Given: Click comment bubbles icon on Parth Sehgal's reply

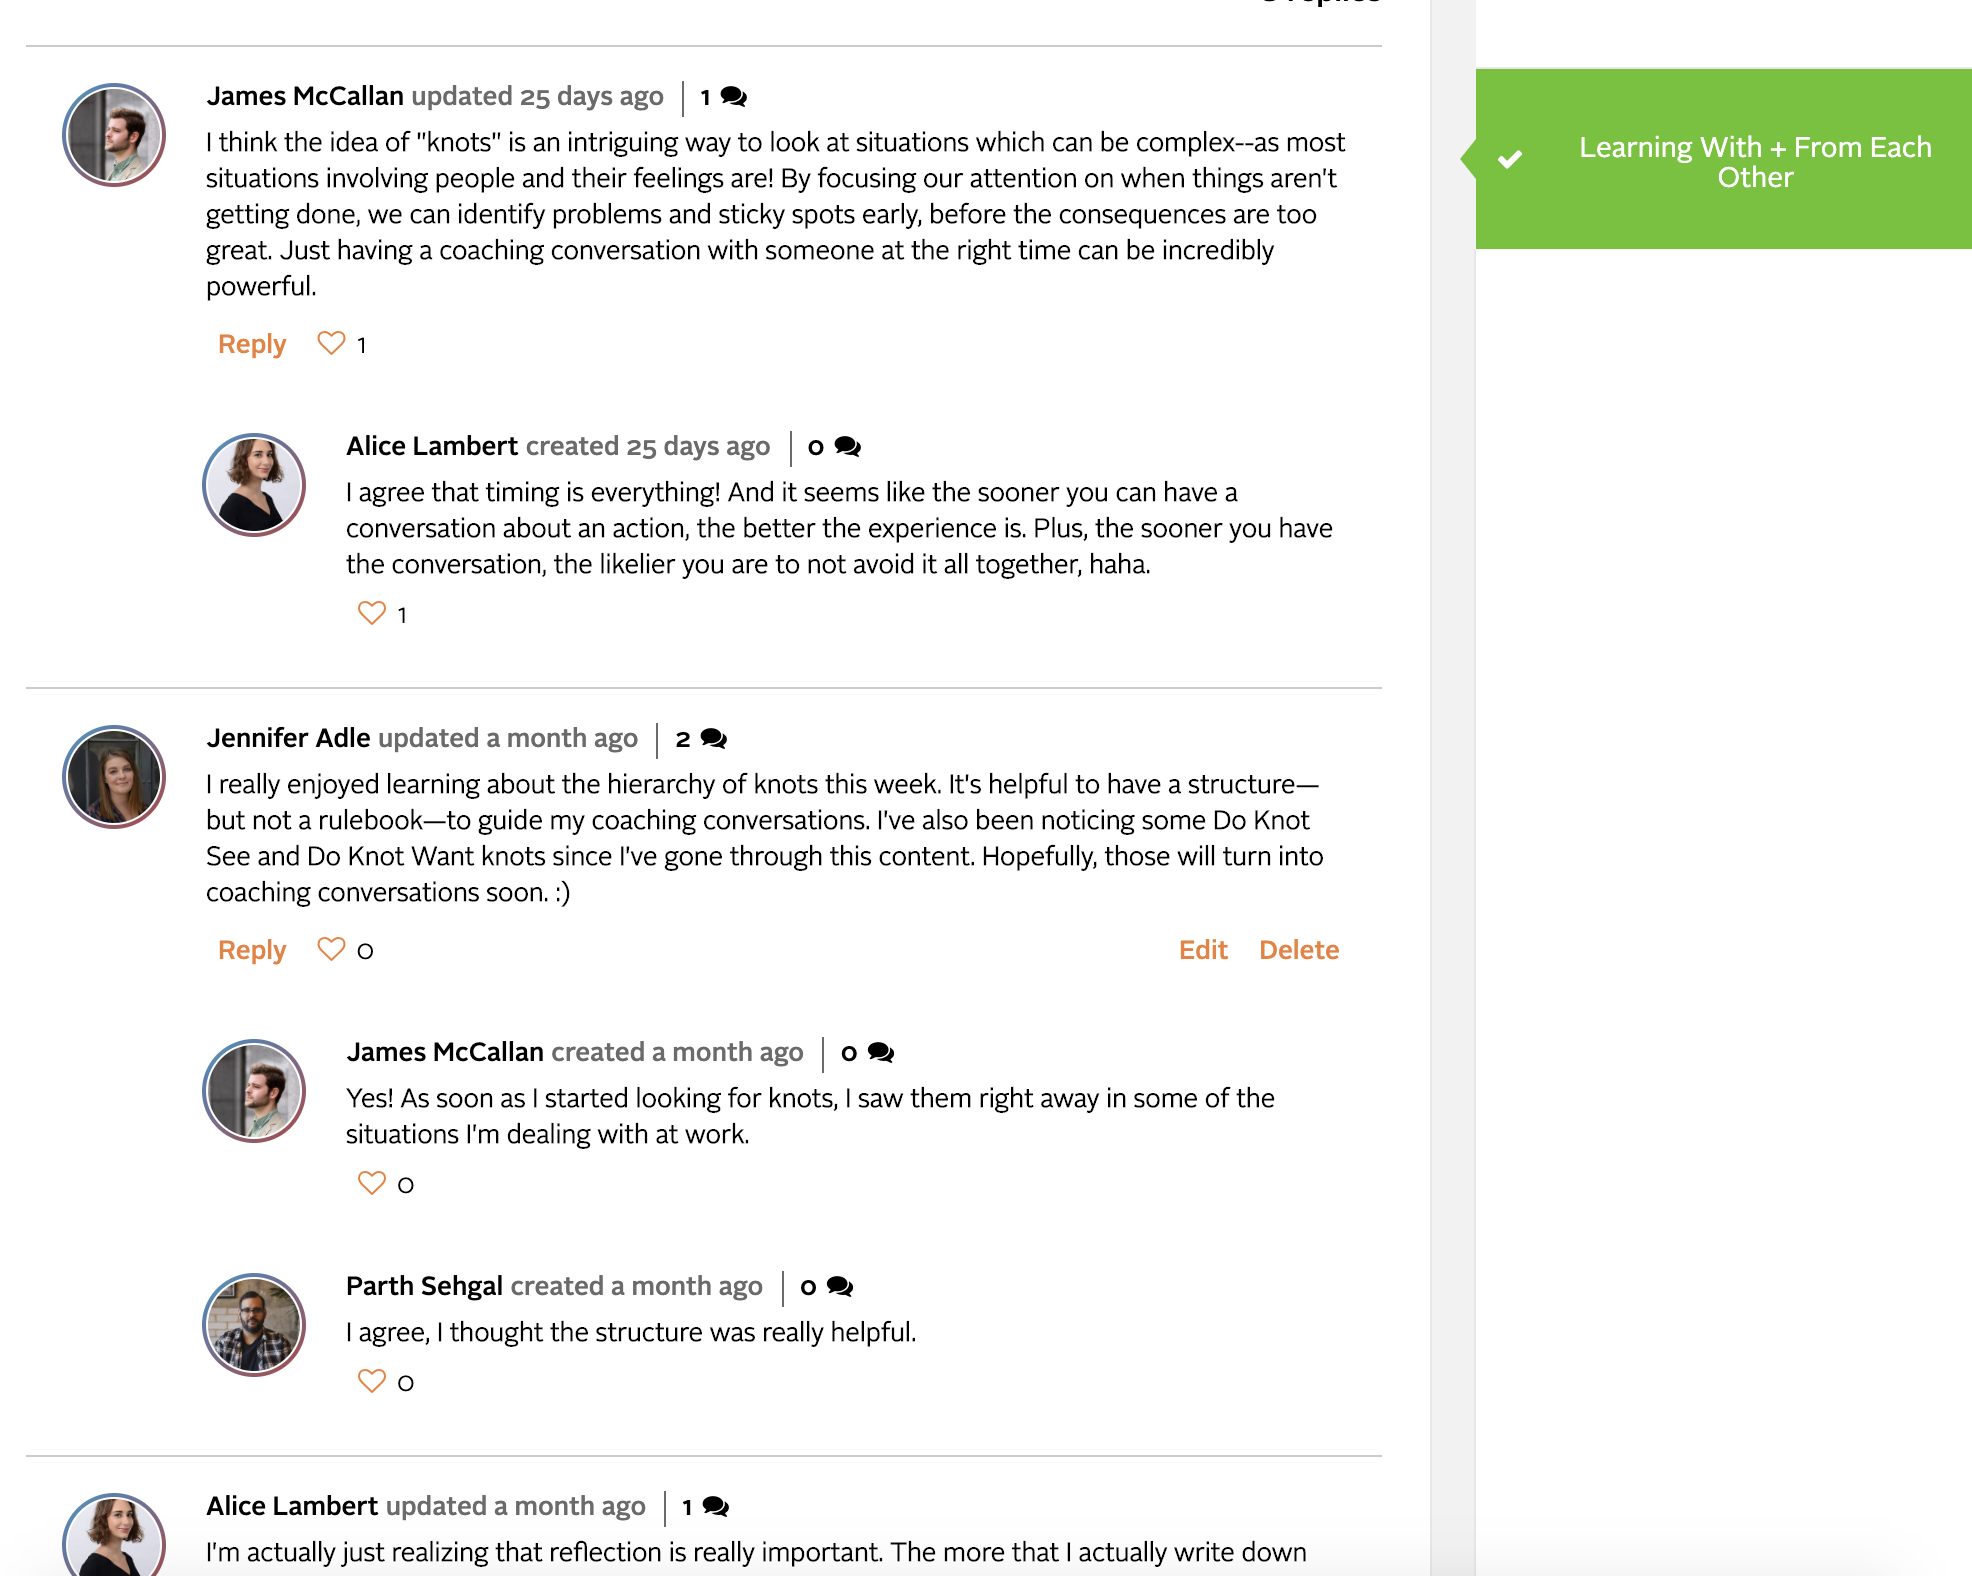Looking at the screenshot, I should pos(840,1287).
